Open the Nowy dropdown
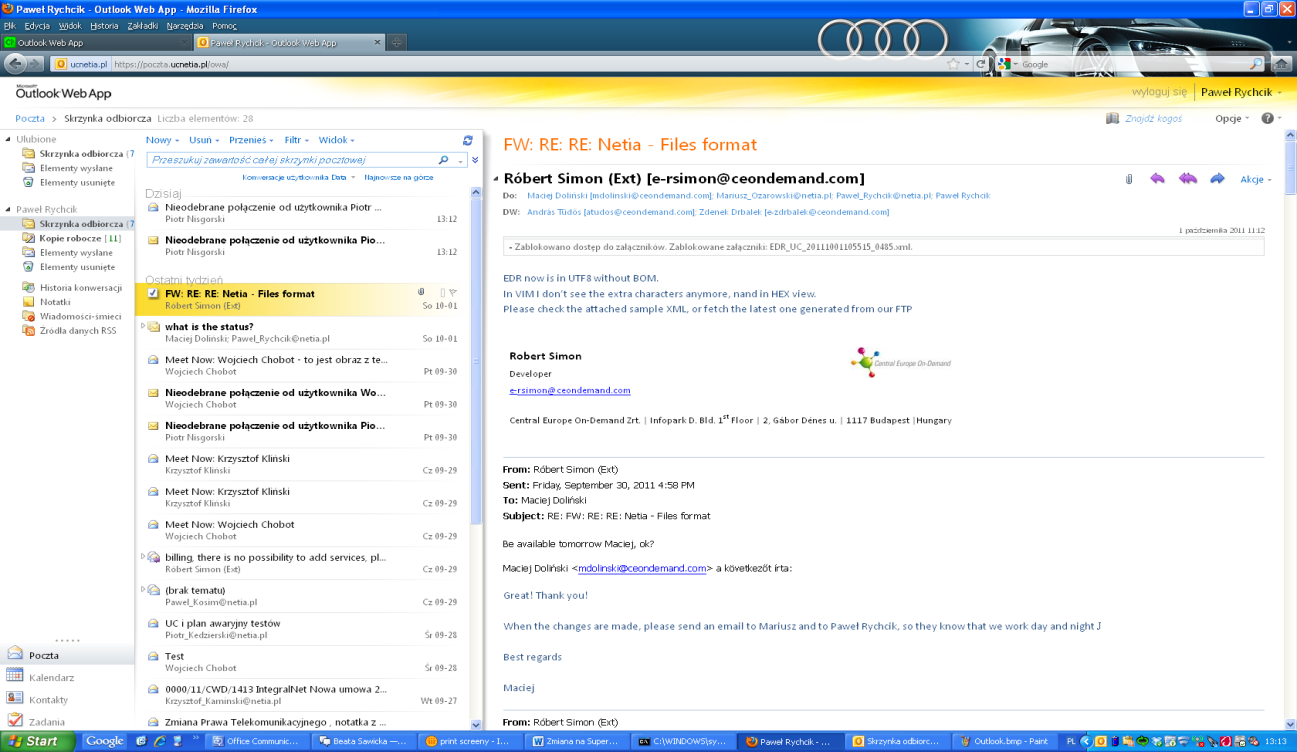Screen dimensions: 1297x752 click(162, 141)
